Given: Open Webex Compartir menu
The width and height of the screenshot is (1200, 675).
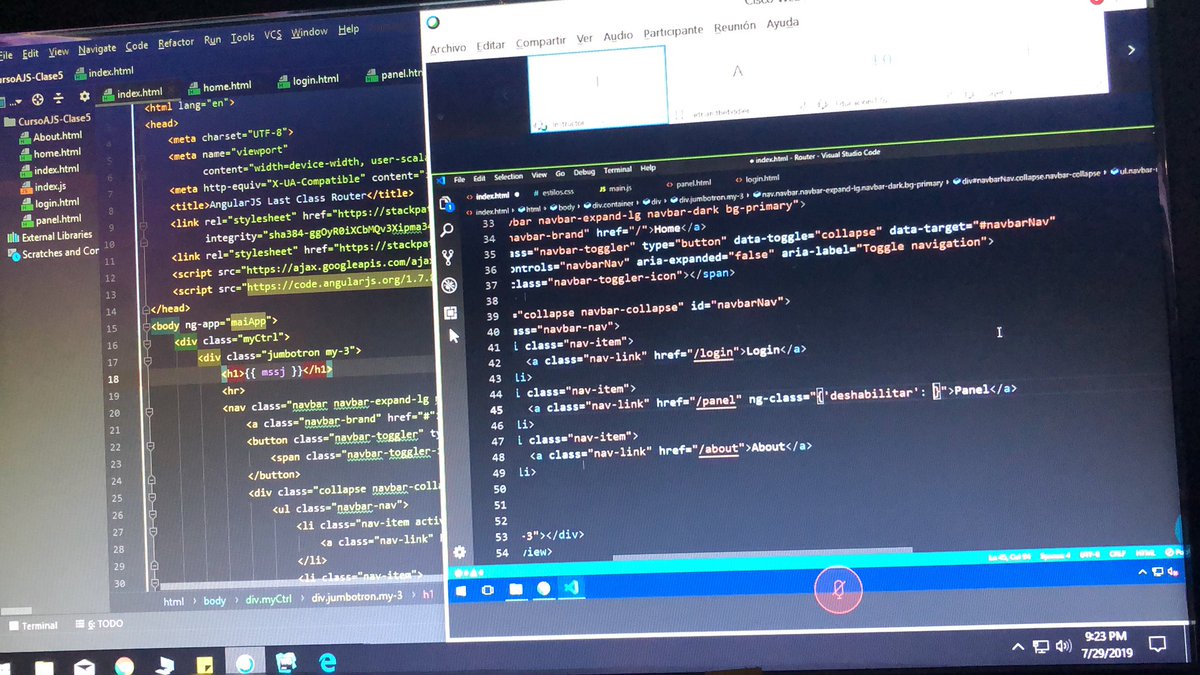Looking at the screenshot, I should pyautogui.click(x=541, y=41).
